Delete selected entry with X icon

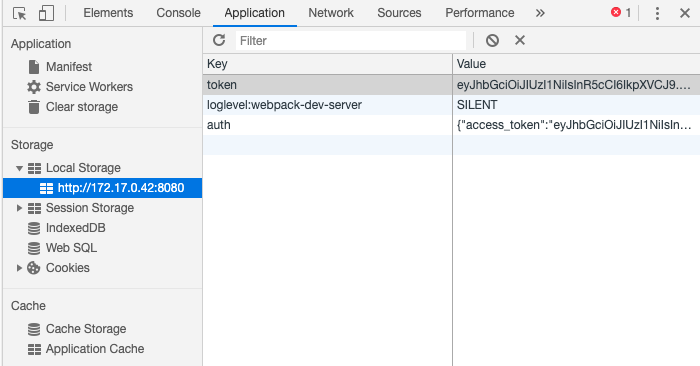click(x=520, y=40)
